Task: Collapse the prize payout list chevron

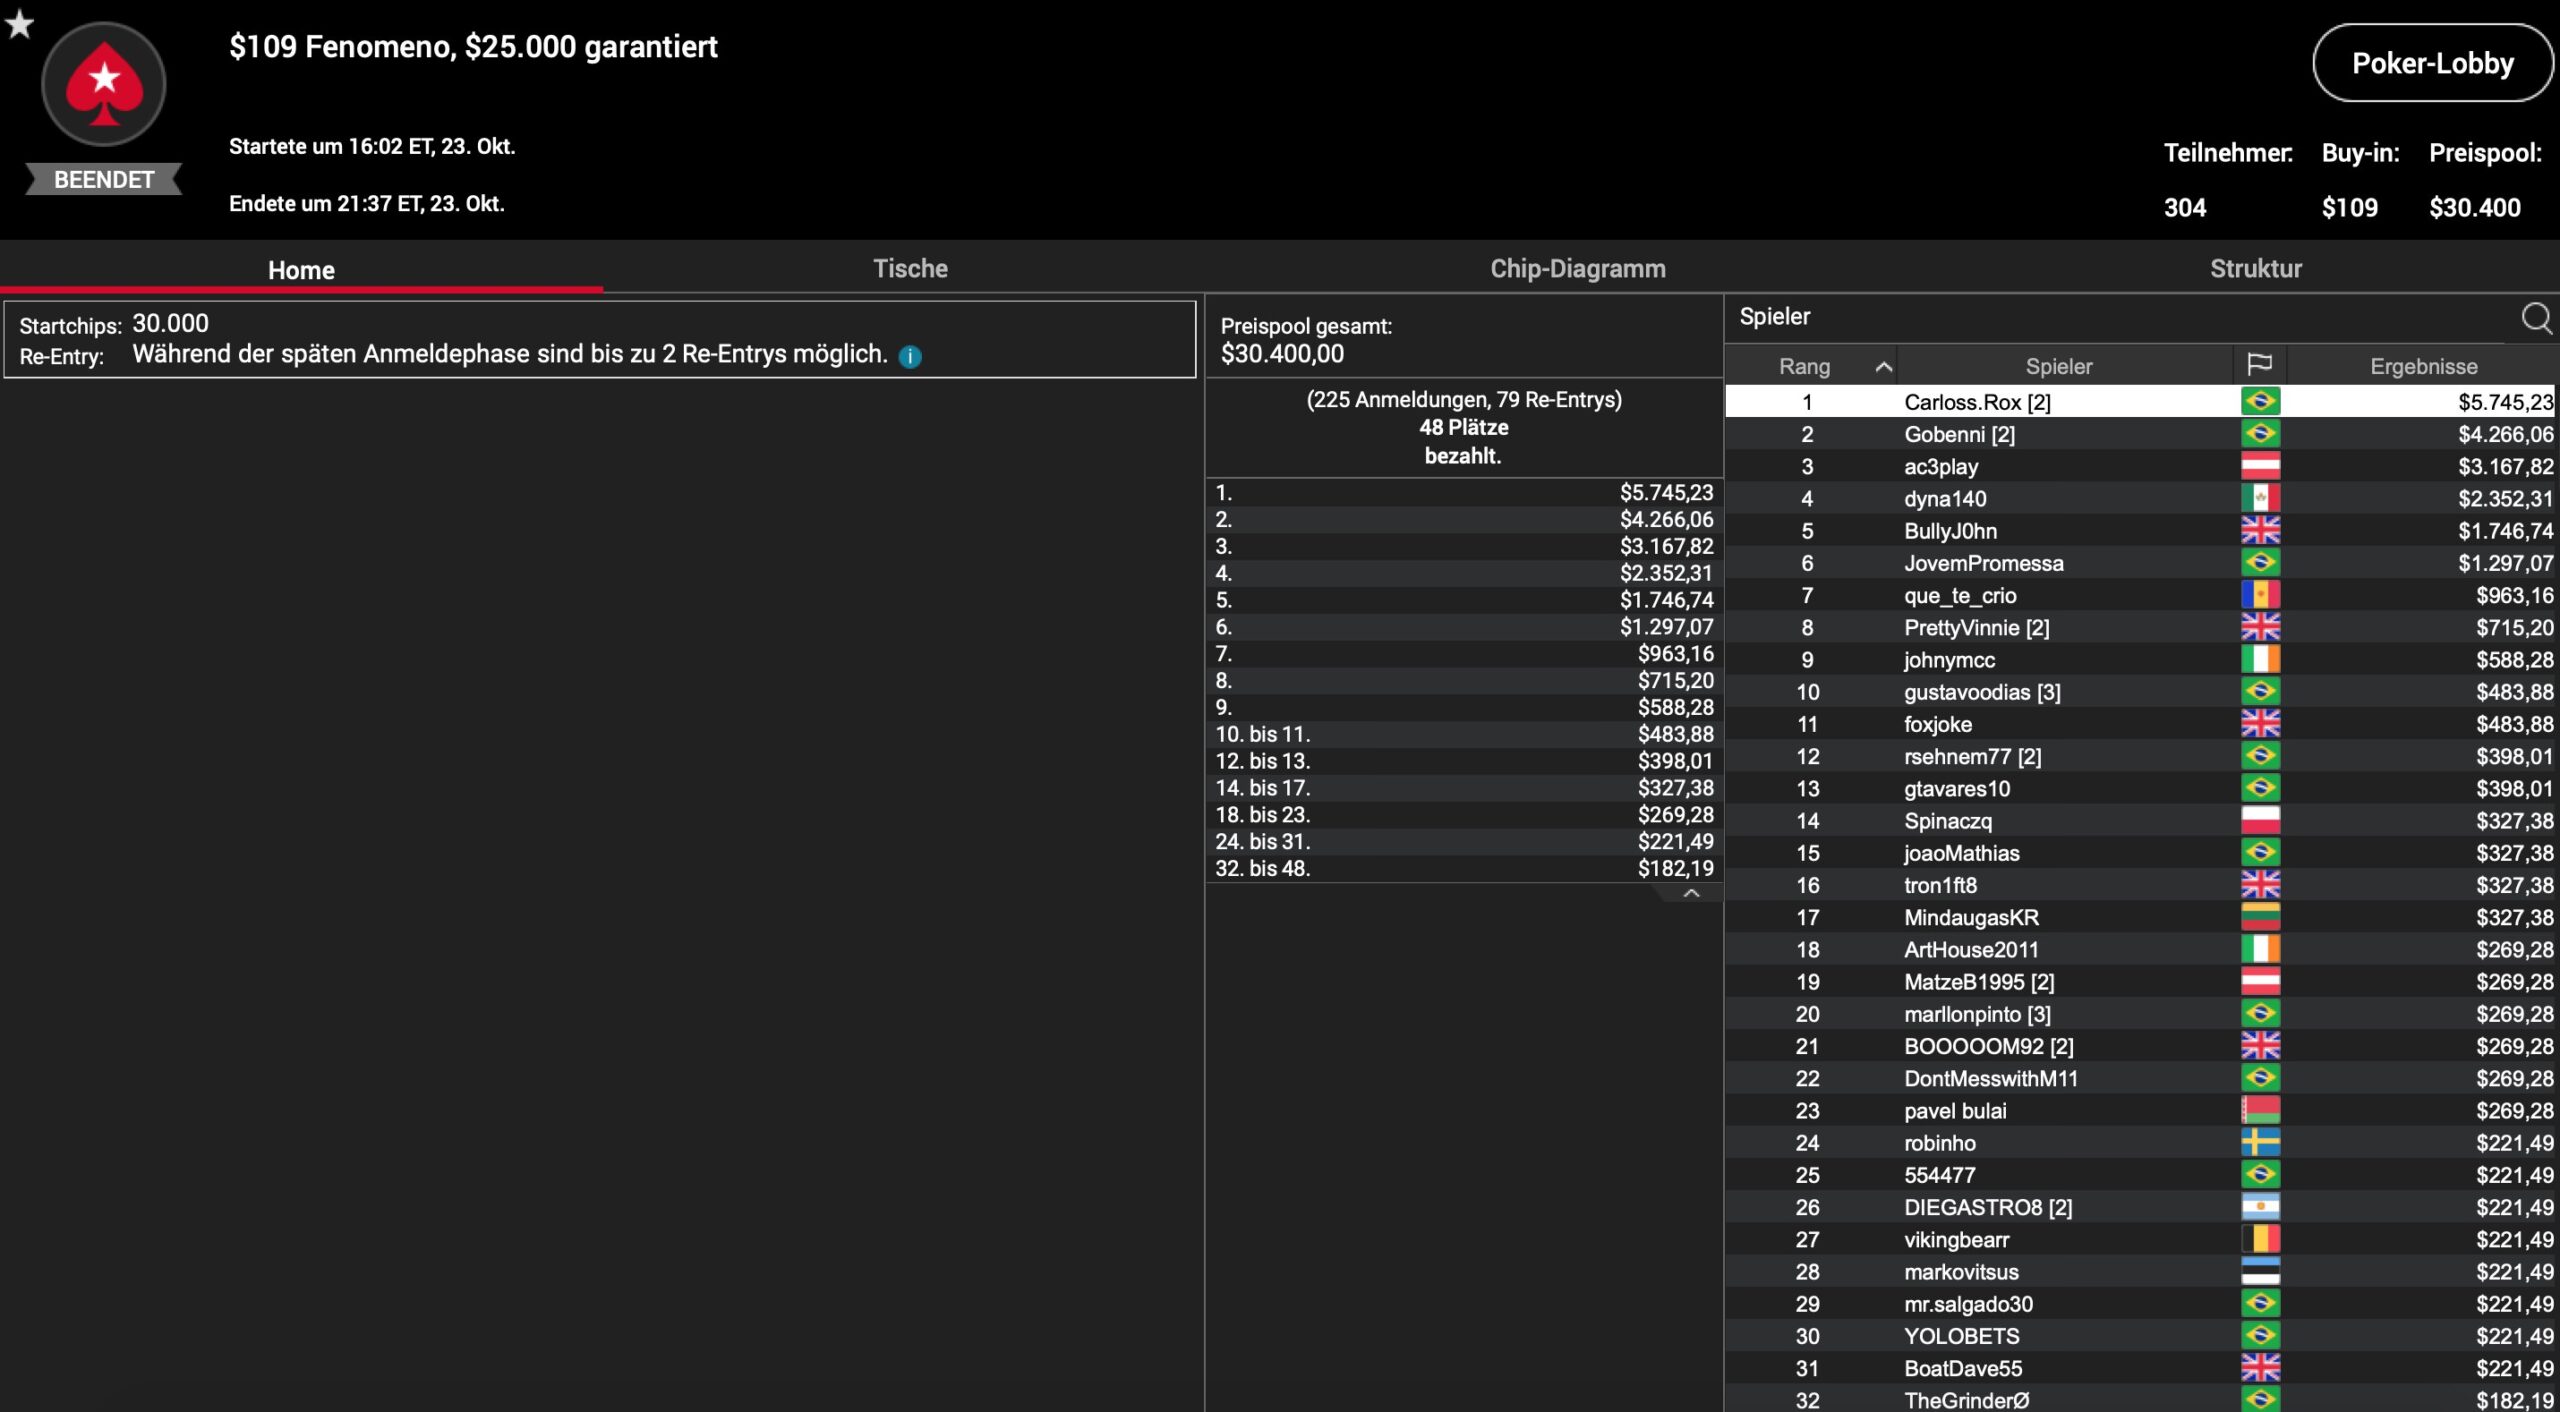Action: 1691,893
